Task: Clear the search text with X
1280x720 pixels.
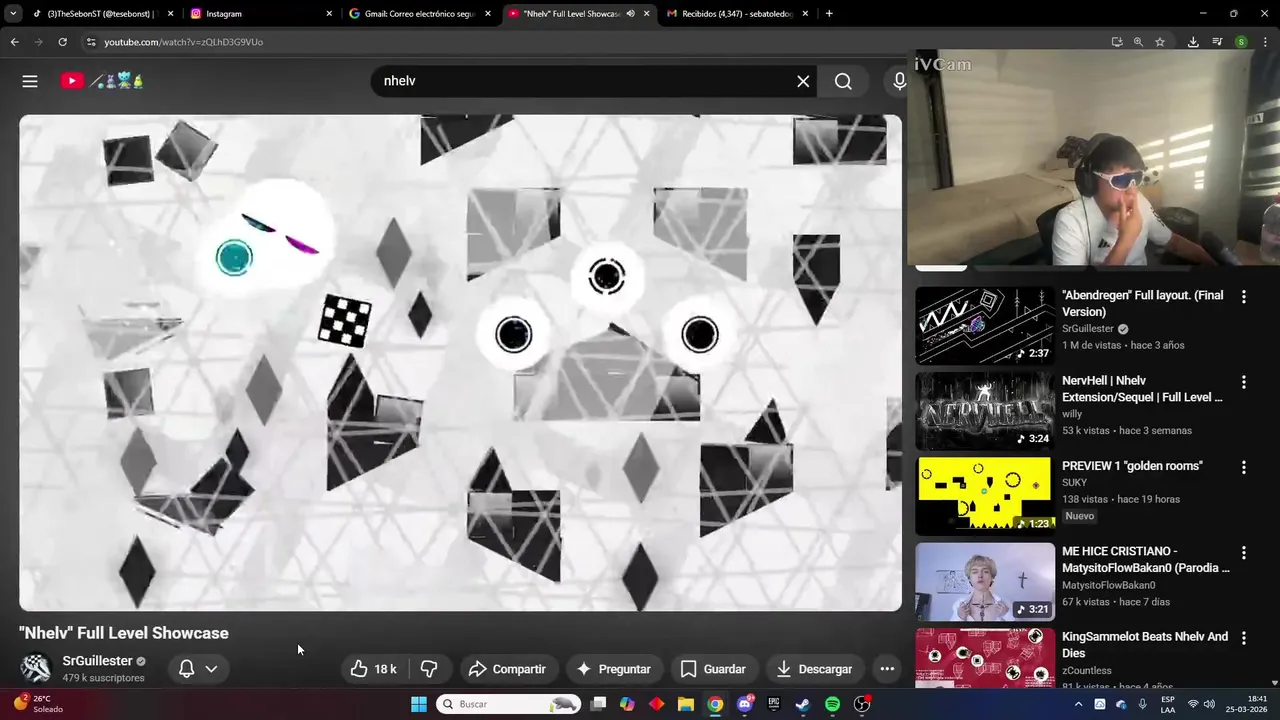Action: pos(803,81)
